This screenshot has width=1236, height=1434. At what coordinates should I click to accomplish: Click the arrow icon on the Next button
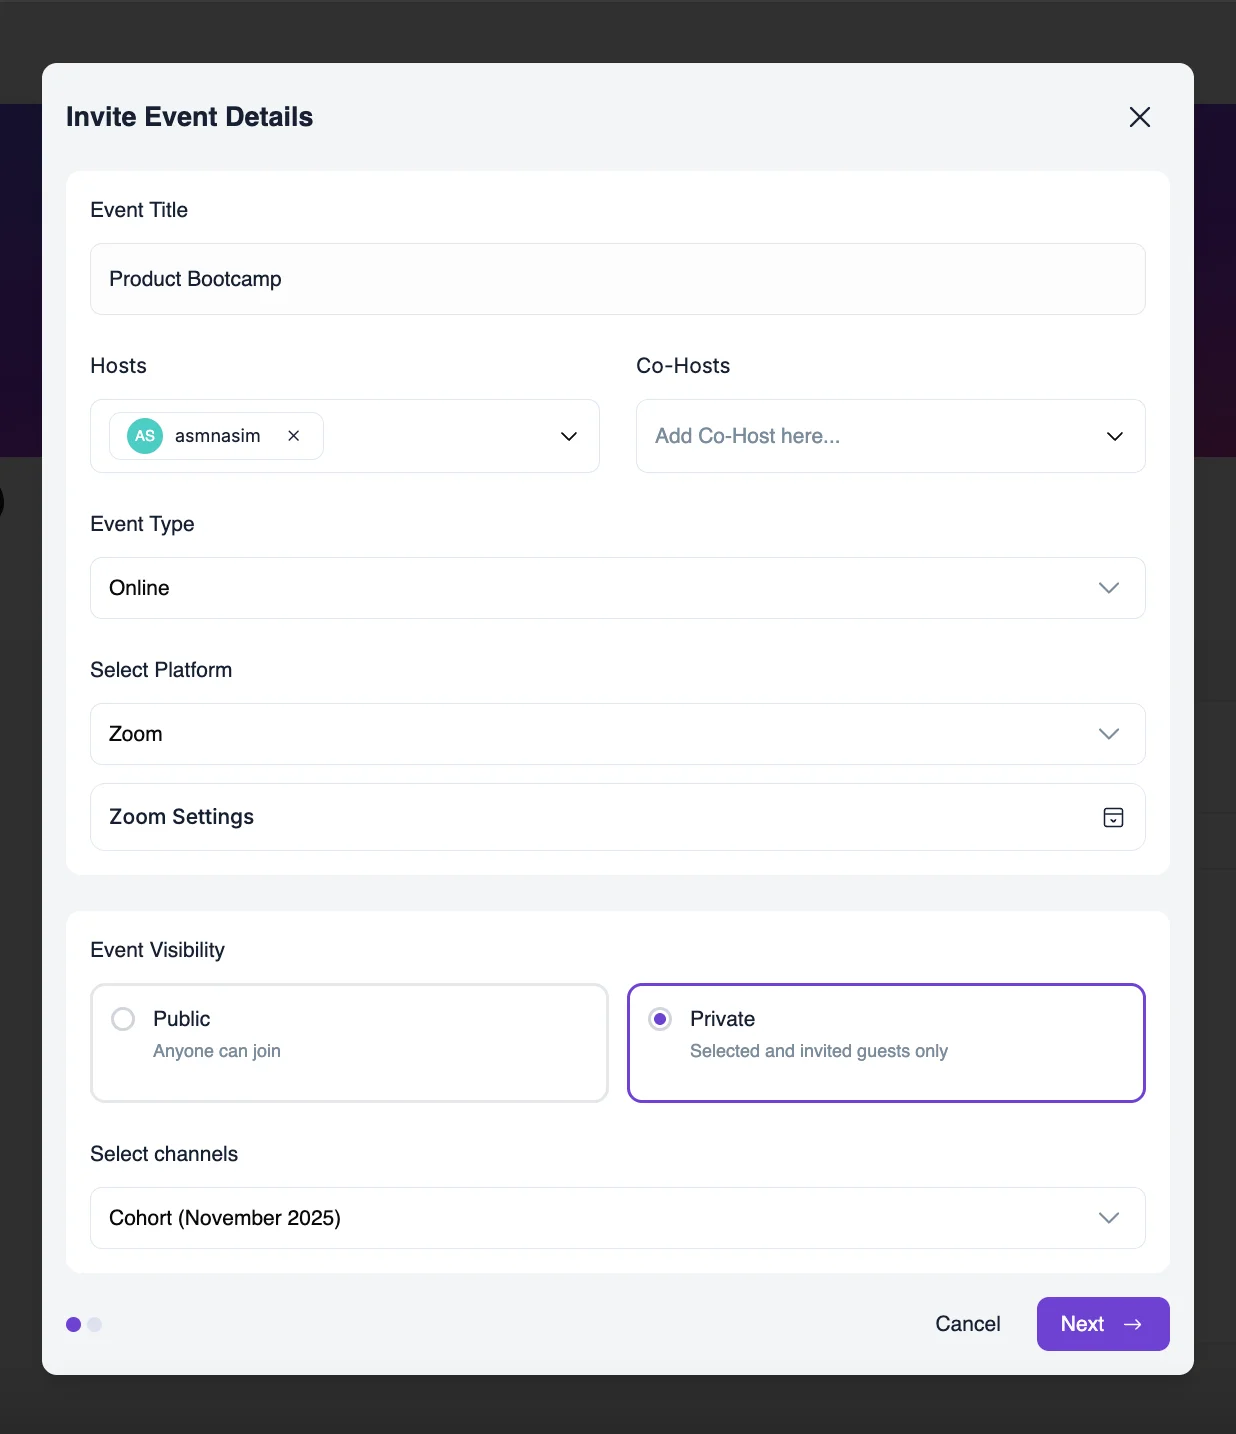point(1132,1324)
